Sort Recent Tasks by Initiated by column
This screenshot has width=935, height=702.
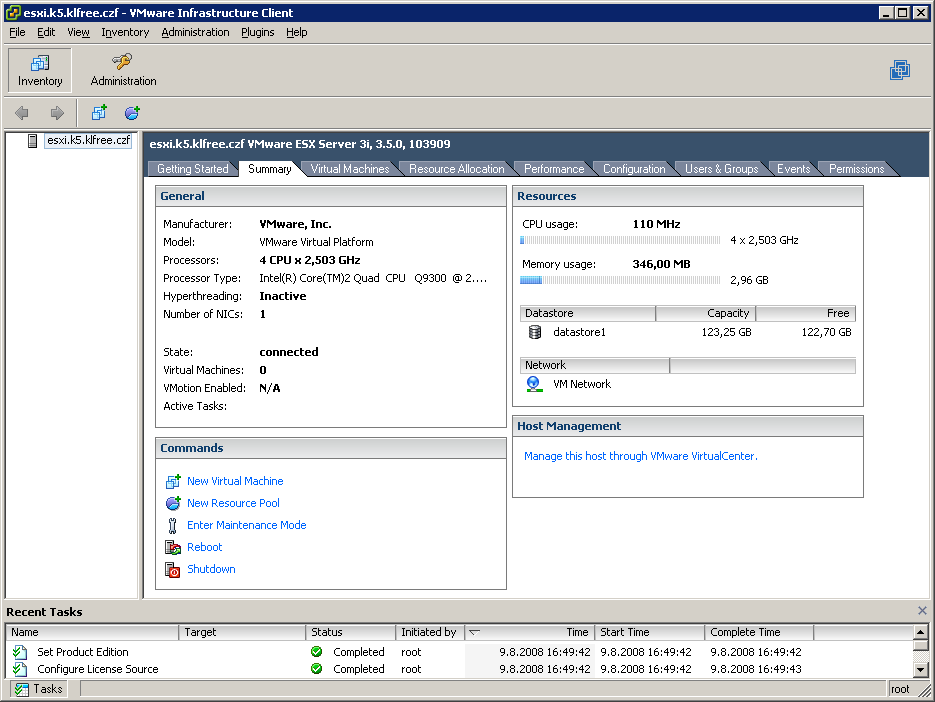(x=430, y=632)
